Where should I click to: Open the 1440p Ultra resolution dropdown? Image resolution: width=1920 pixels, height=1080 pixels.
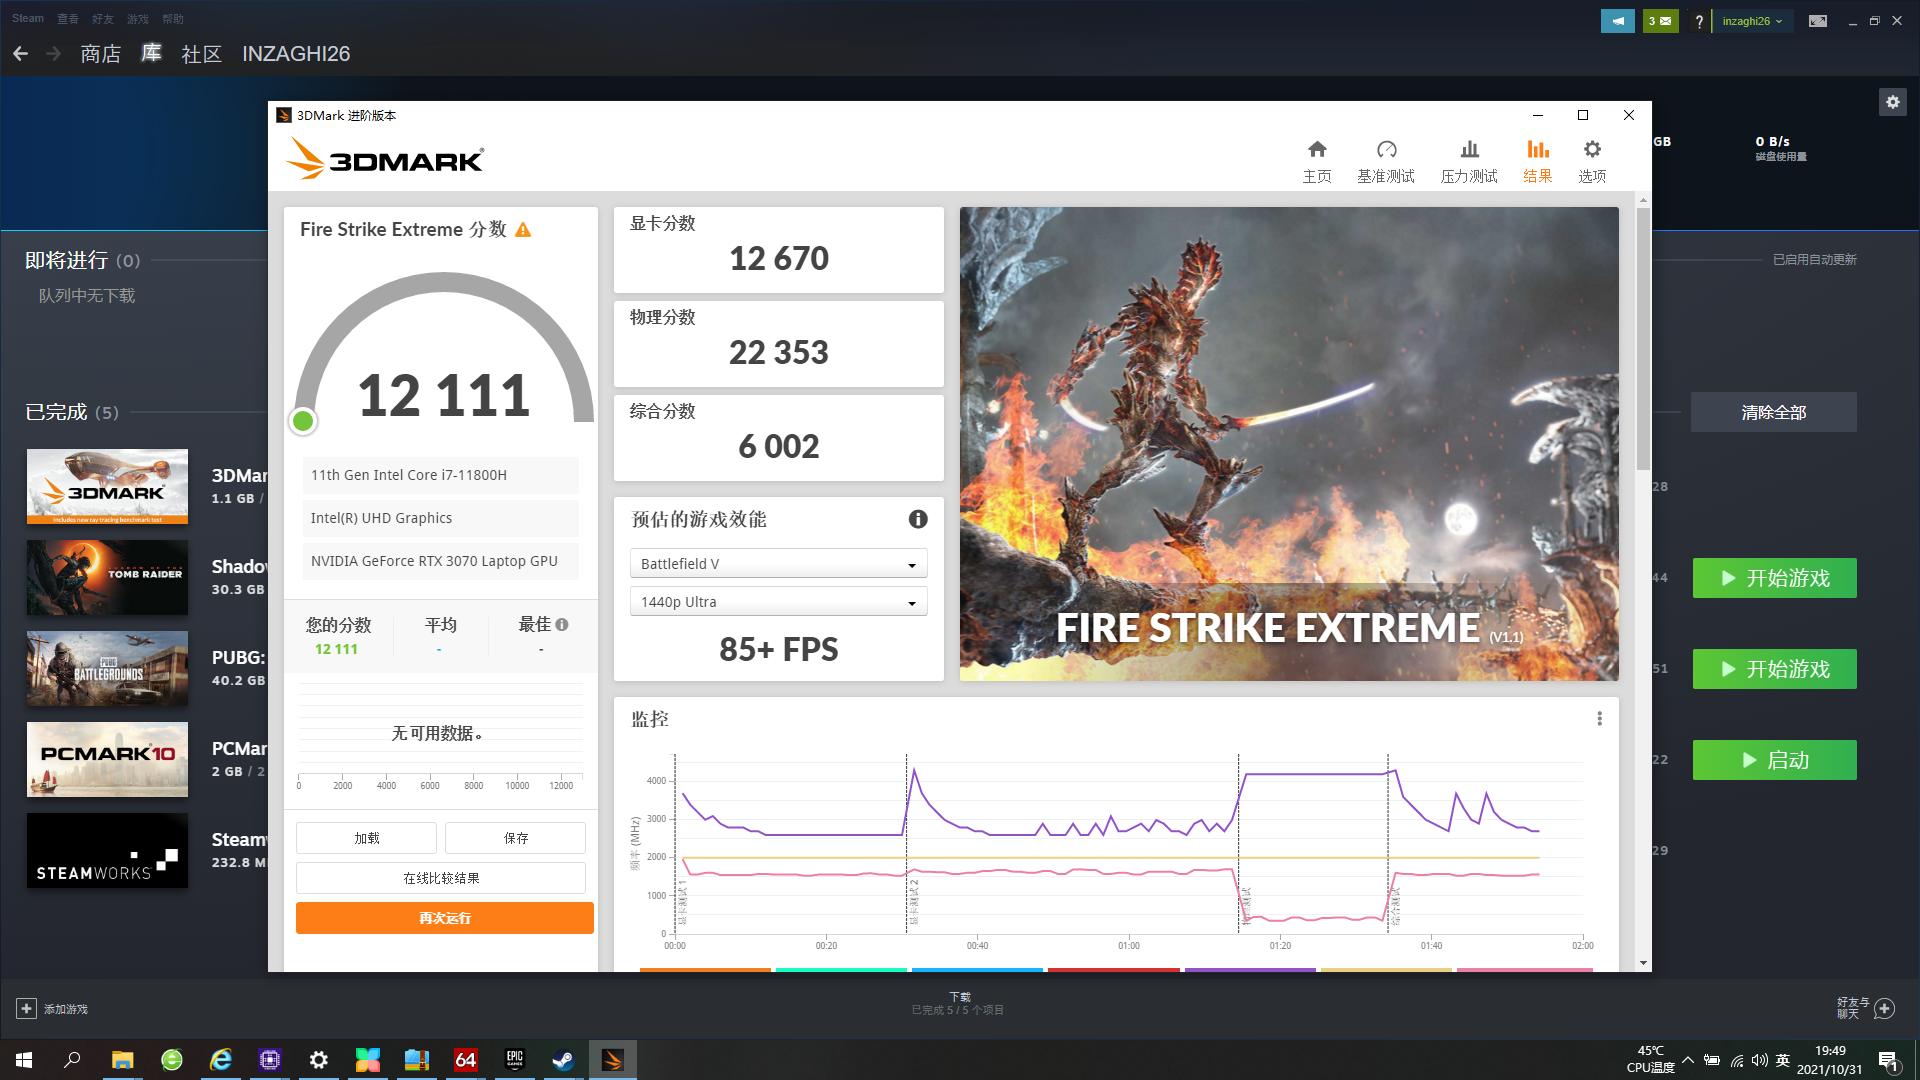(x=778, y=601)
